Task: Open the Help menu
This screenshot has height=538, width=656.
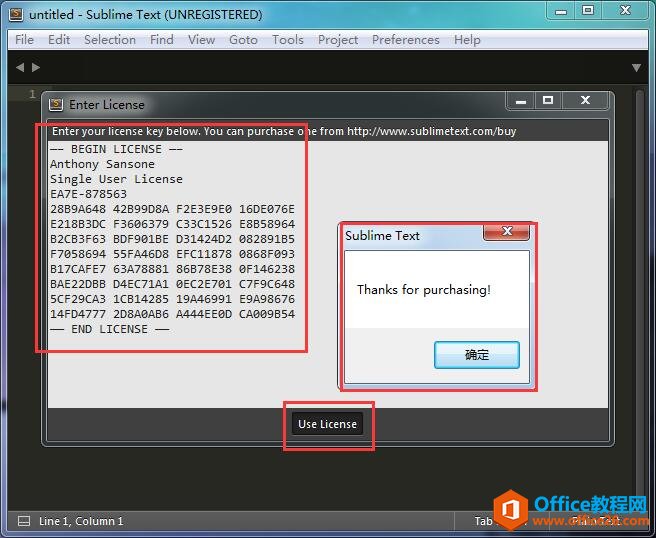Action: pos(467,40)
